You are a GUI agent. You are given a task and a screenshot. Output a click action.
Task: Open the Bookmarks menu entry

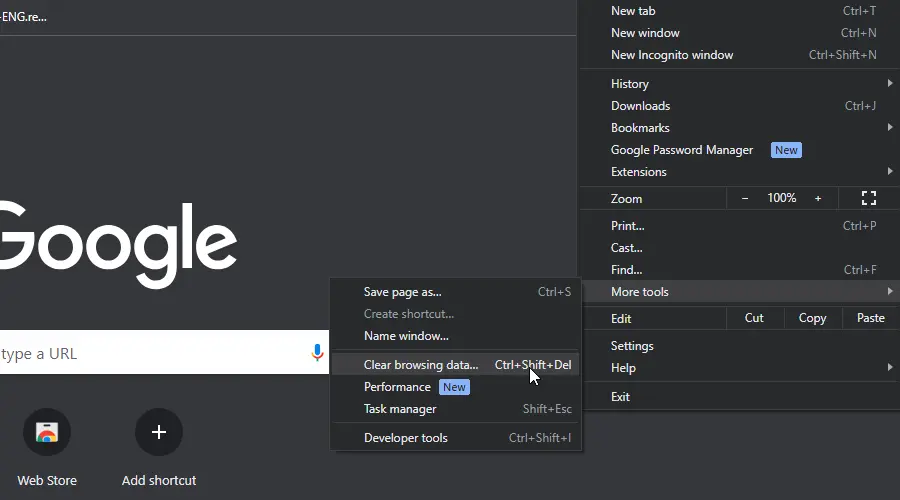(740, 127)
